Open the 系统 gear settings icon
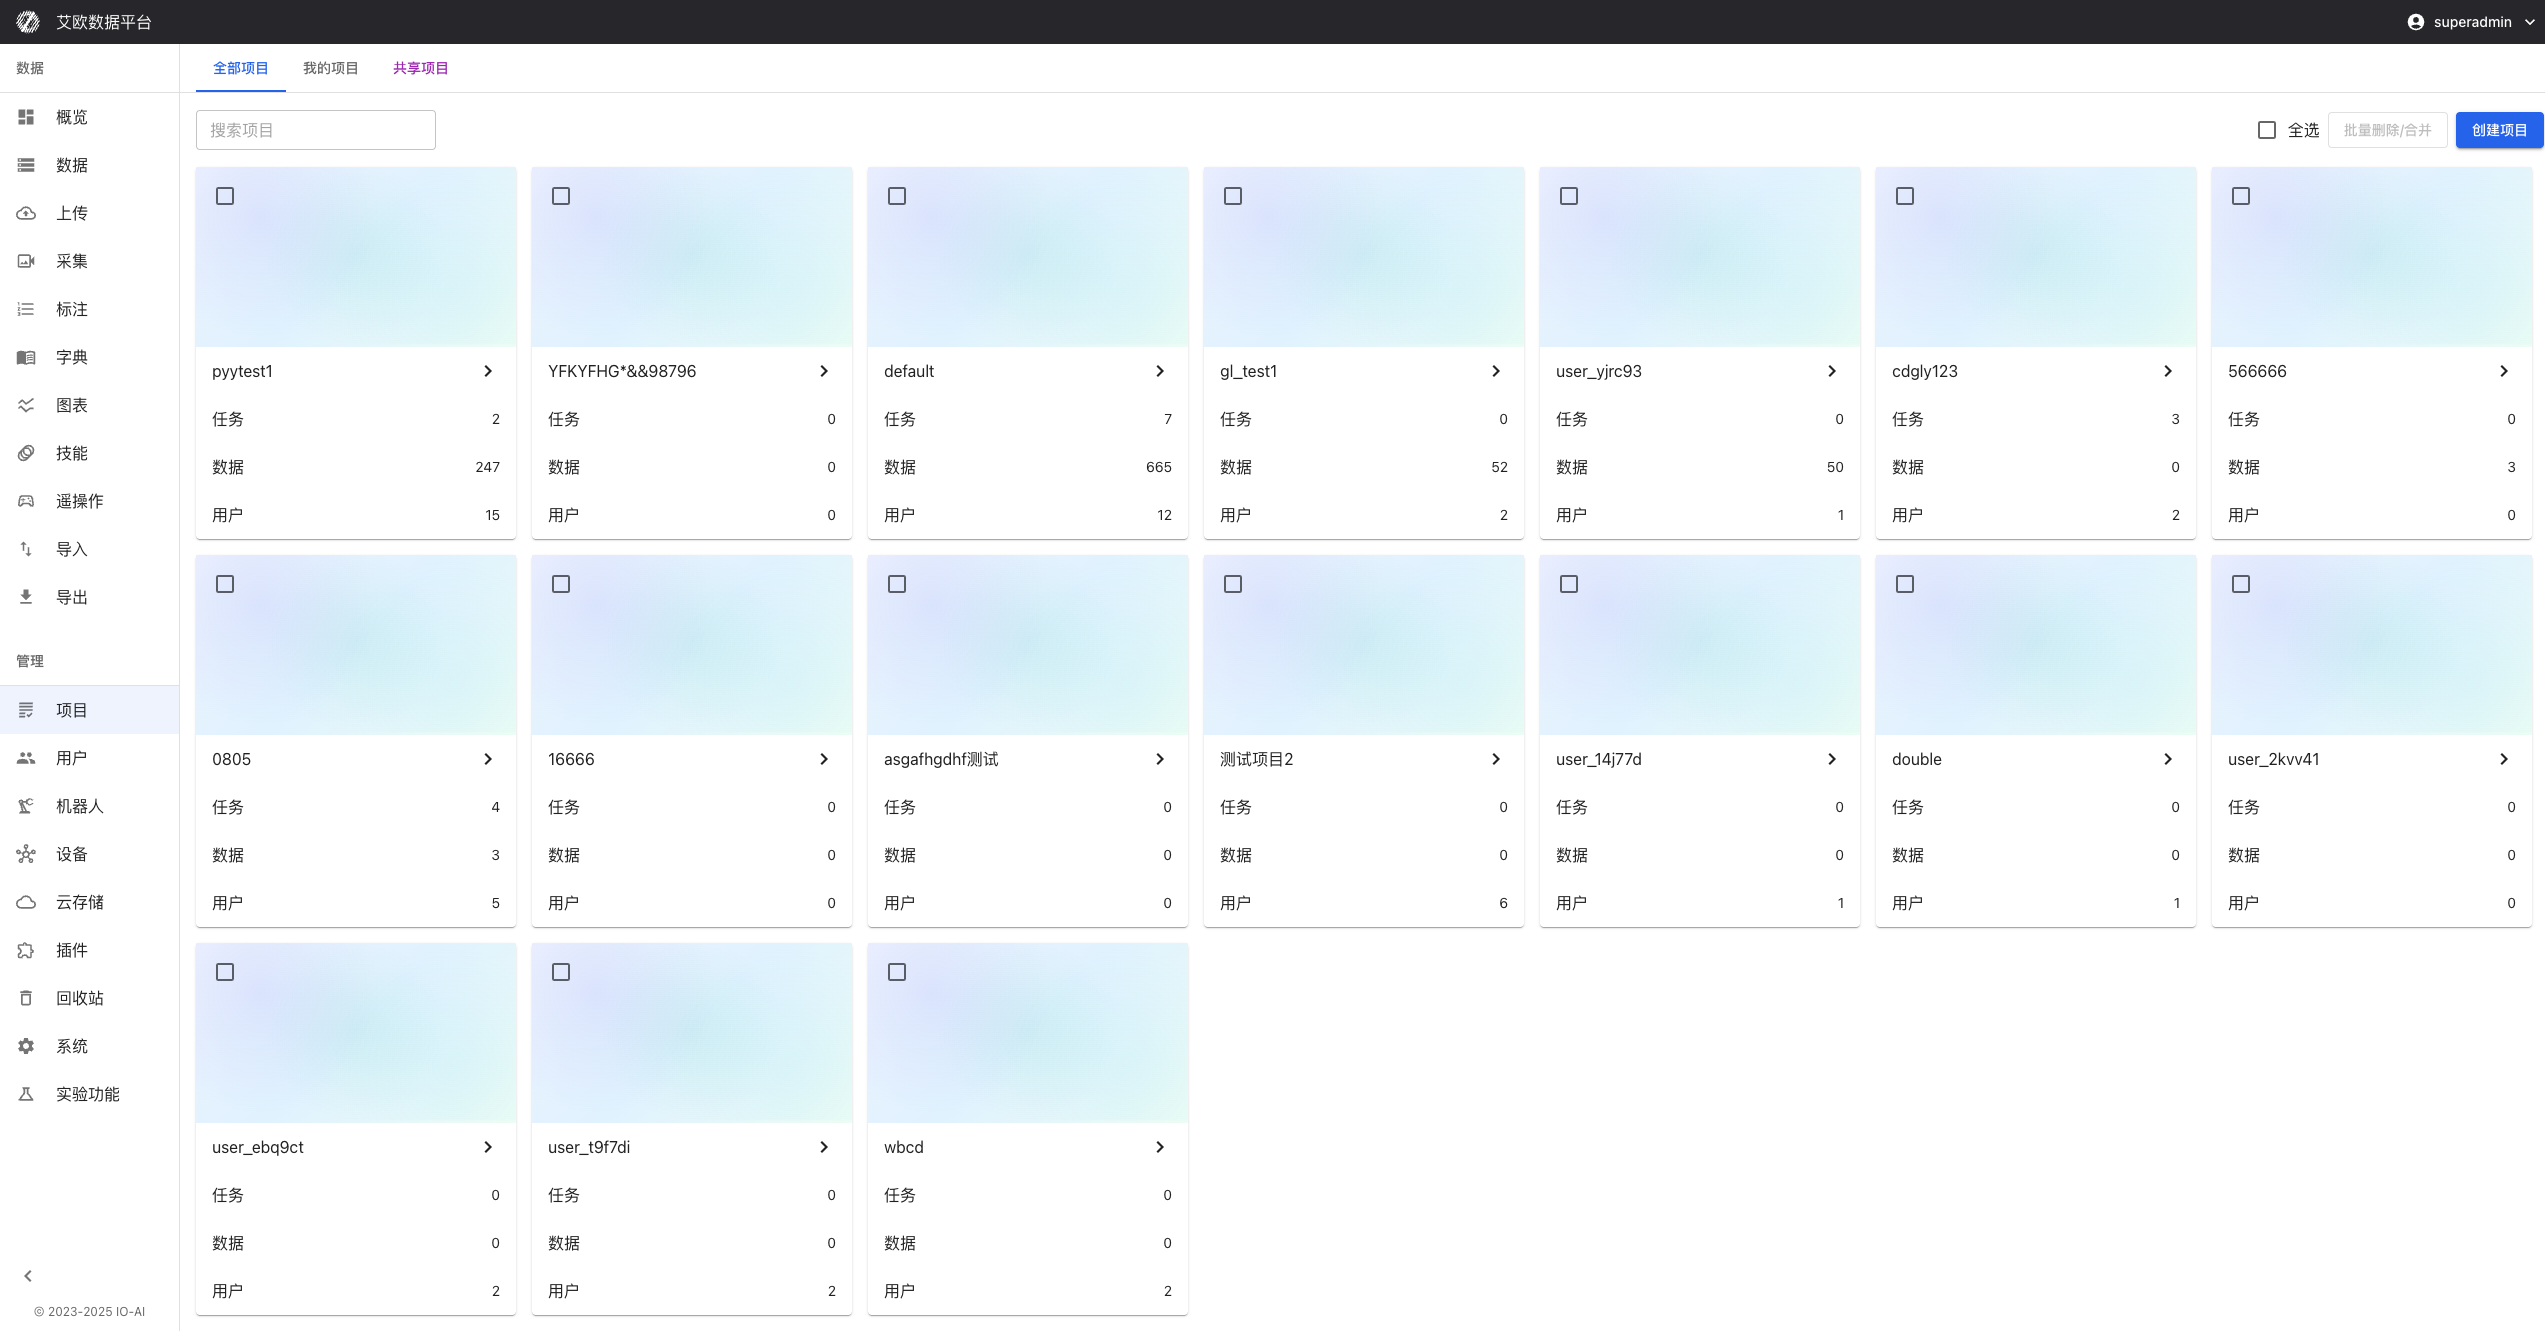Image resolution: width=2545 pixels, height=1331 pixels. click(26, 1046)
